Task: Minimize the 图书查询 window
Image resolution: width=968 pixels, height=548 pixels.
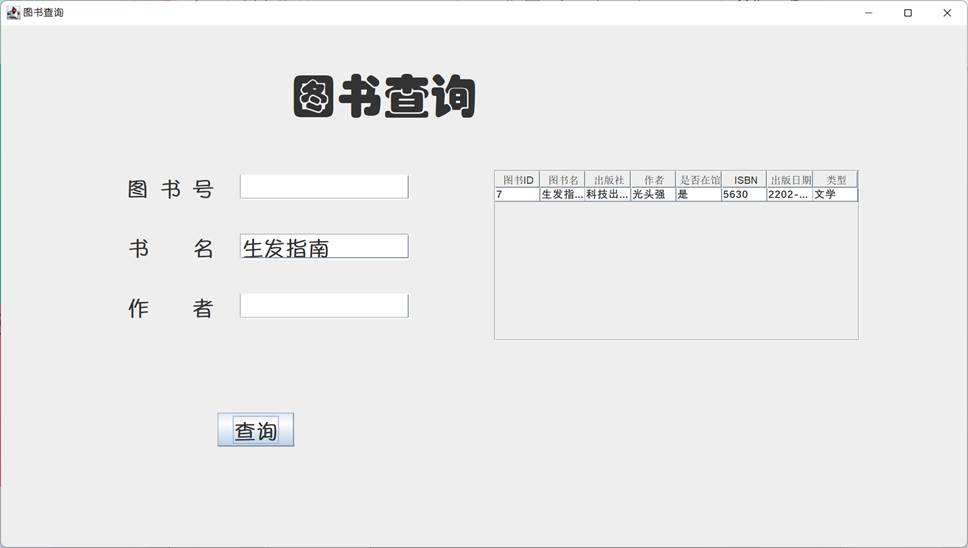Action: 869,12
